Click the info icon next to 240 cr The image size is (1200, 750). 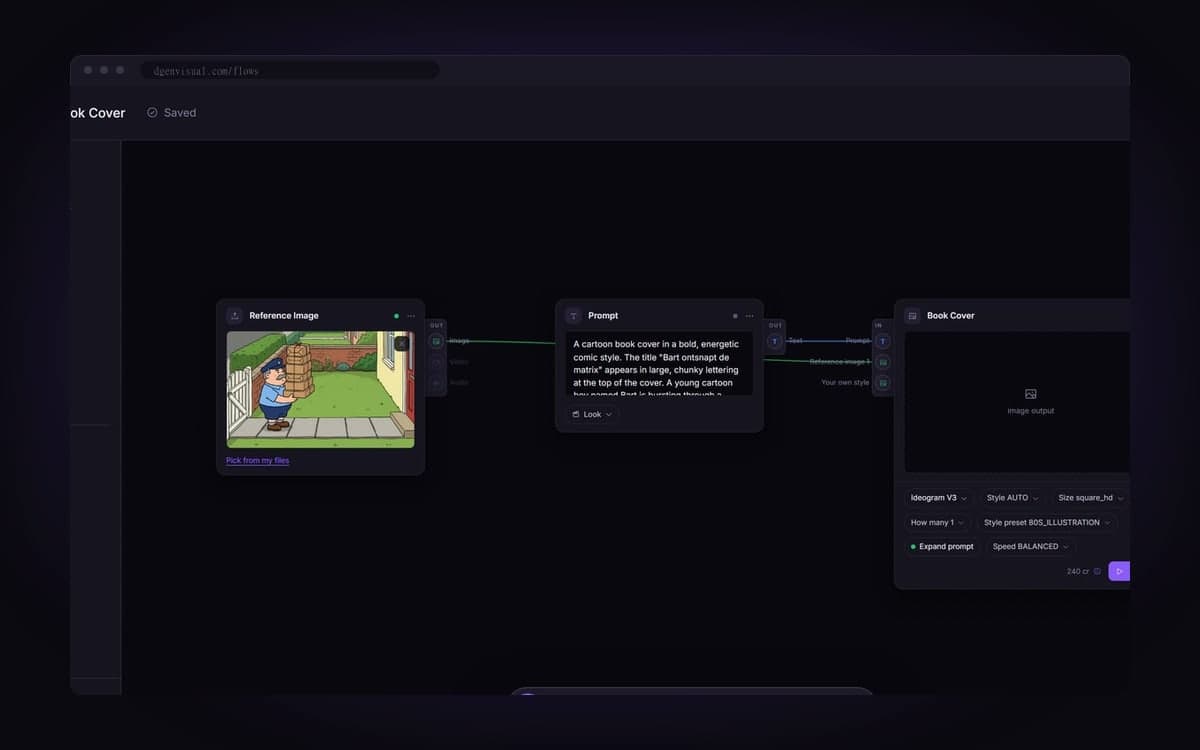[x=1097, y=572]
